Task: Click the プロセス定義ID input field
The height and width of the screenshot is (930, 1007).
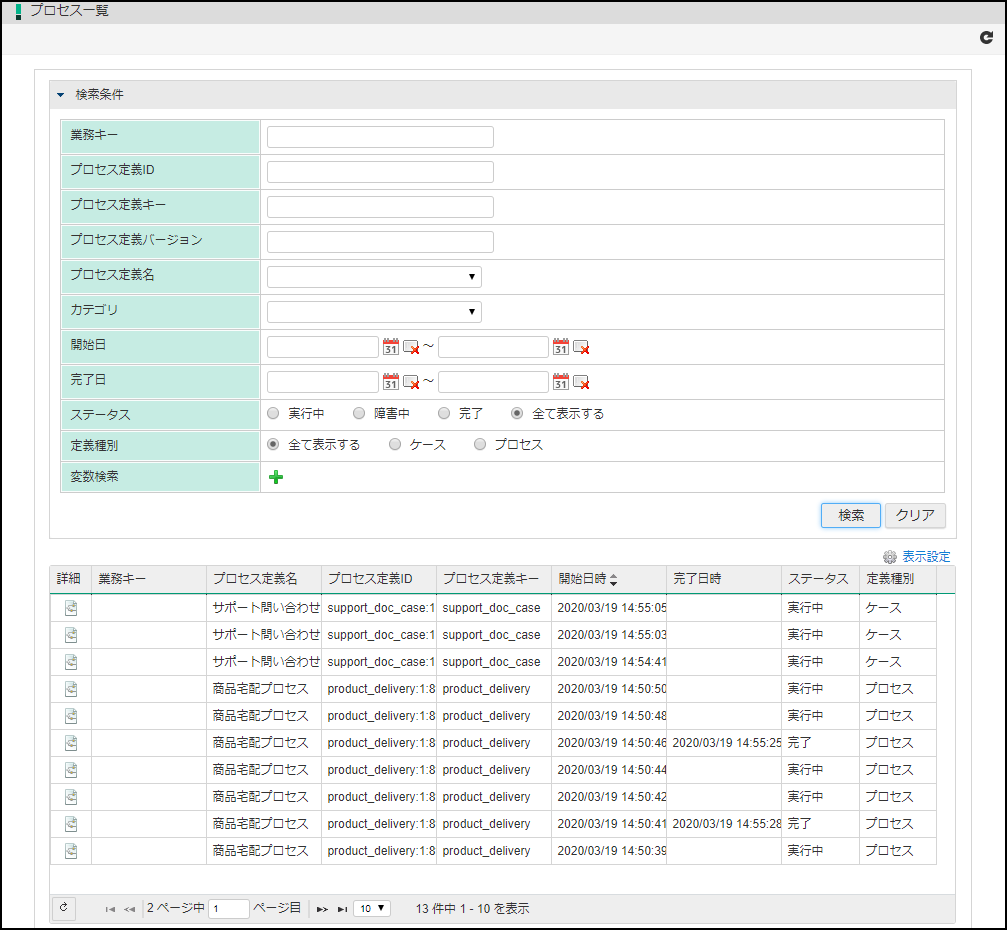Action: click(380, 172)
